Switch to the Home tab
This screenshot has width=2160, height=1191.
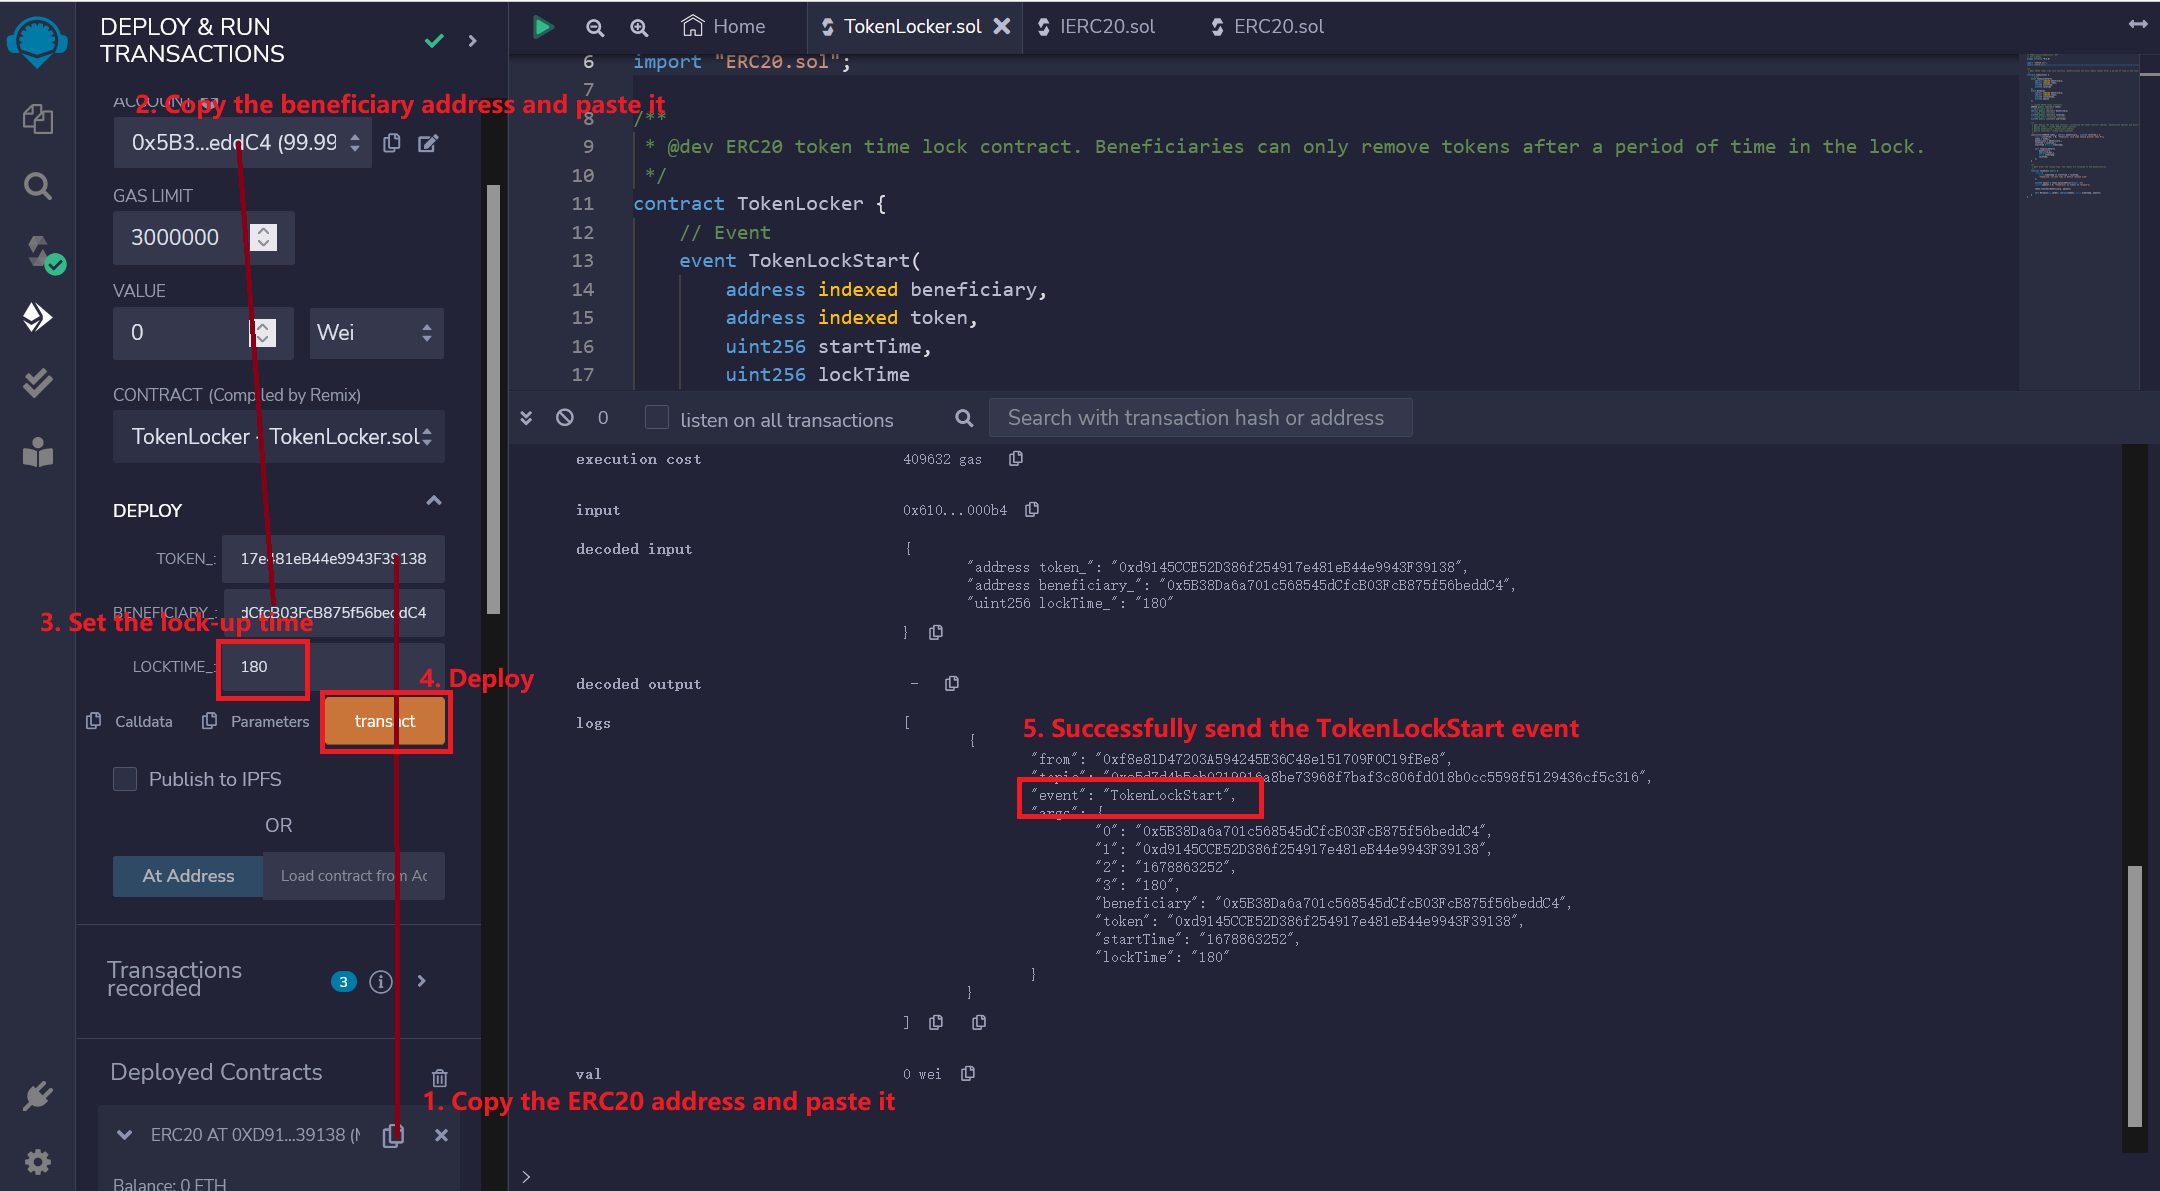tap(724, 27)
